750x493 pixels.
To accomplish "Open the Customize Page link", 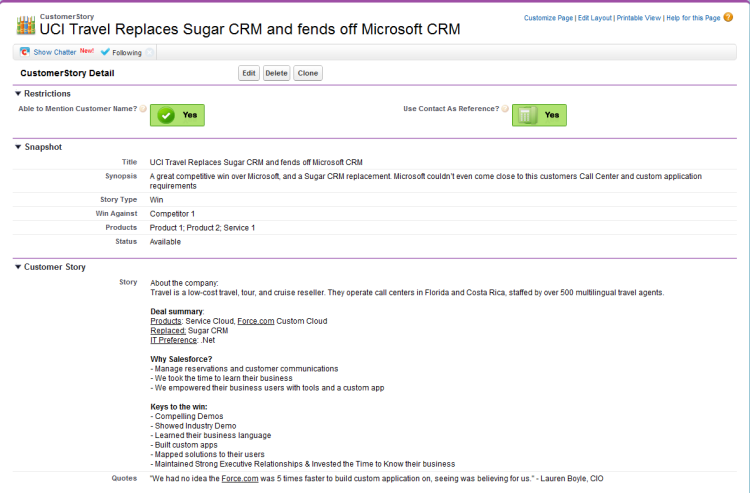I will pos(548,18).
